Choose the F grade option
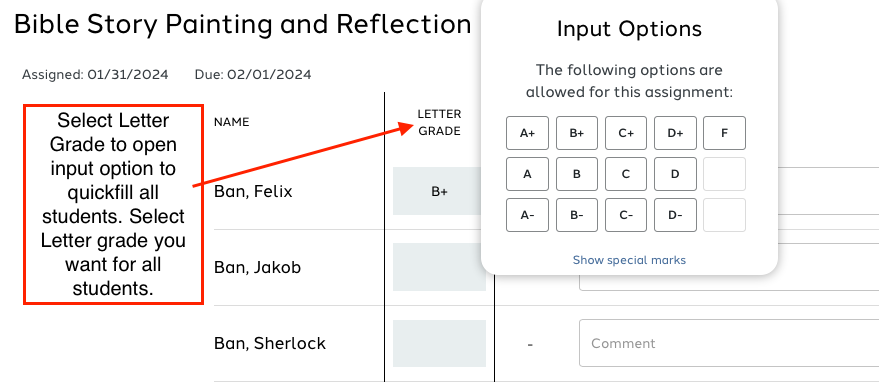The image size is (879, 389). pyautogui.click(x=724, y=133)
